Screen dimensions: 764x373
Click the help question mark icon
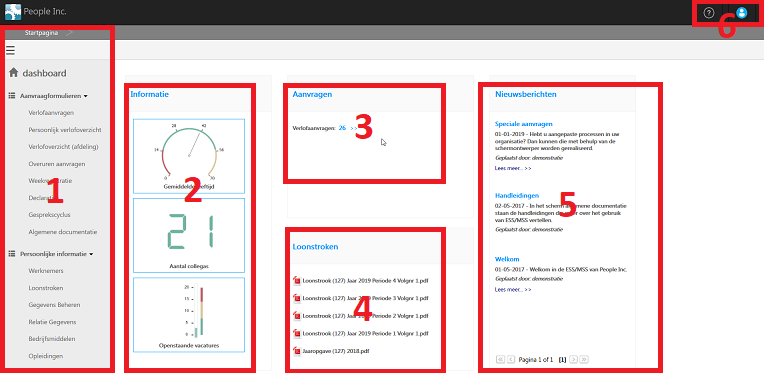point(709,13)
